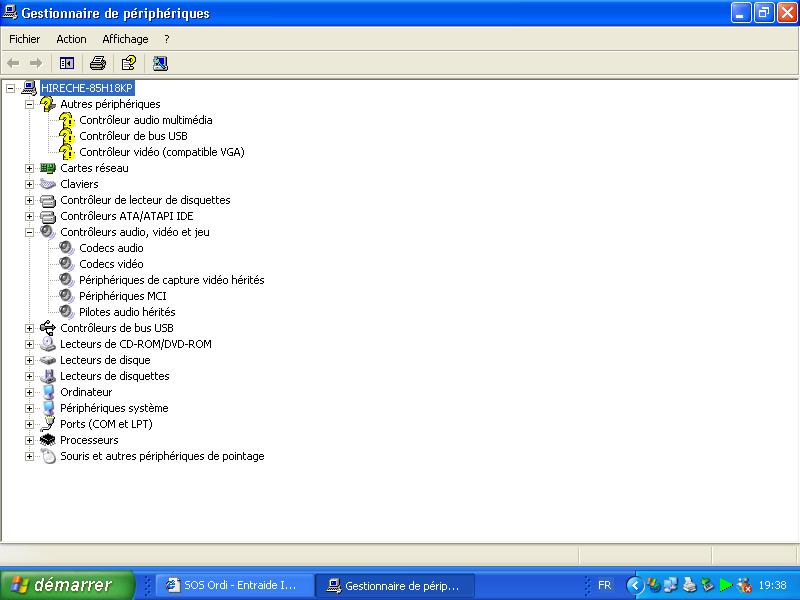Screen dimensions: 800x600
Task: Click the Gestionnaire de périphériques title bar
Action: tap(365, 13)
